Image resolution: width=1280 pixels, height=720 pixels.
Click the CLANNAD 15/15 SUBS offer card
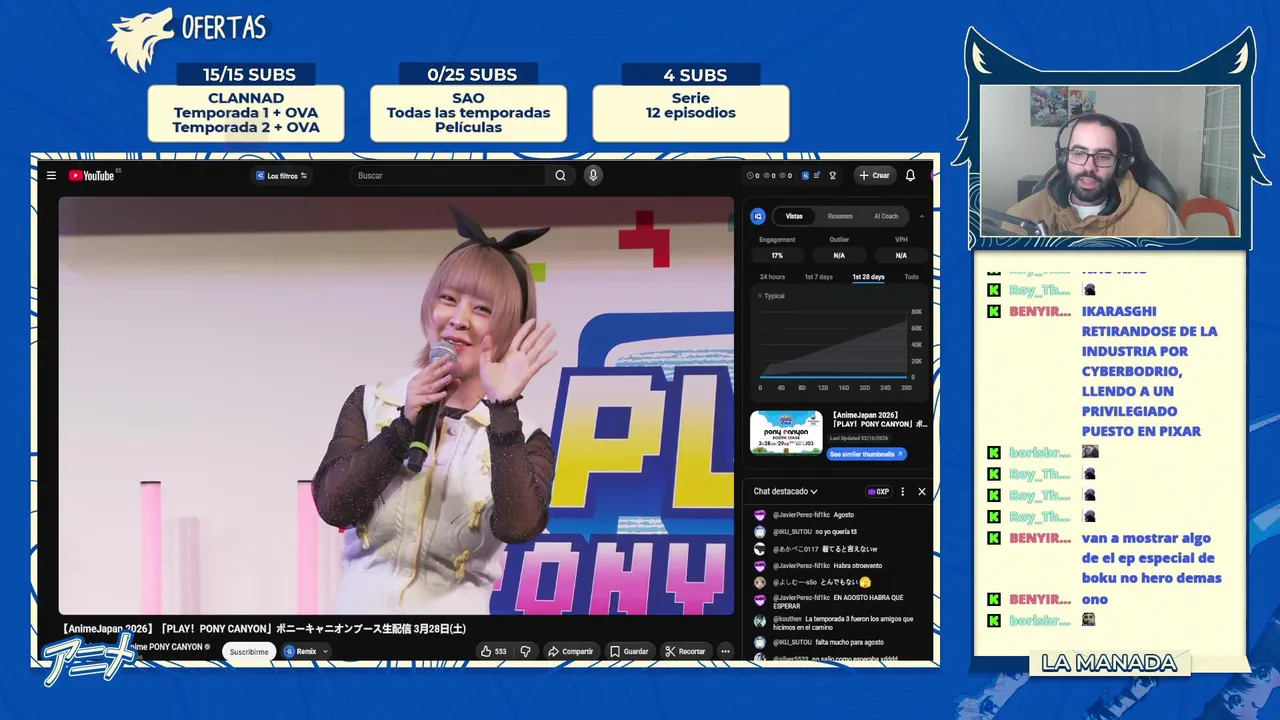(246, 102)
